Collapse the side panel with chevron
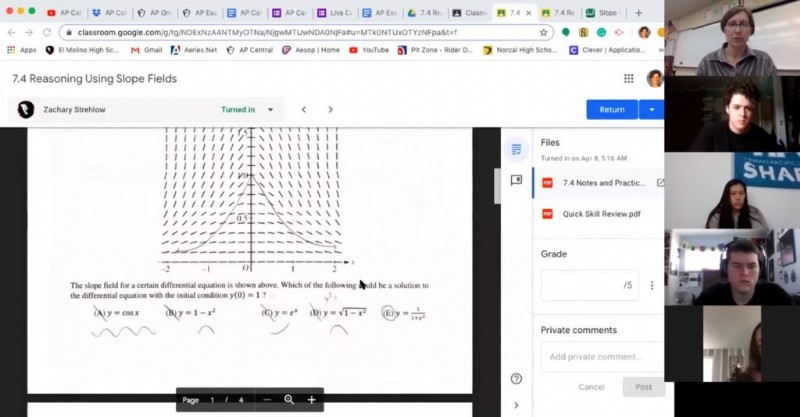The width and height of the screenshot is (800, 417). tap(516, 405)
